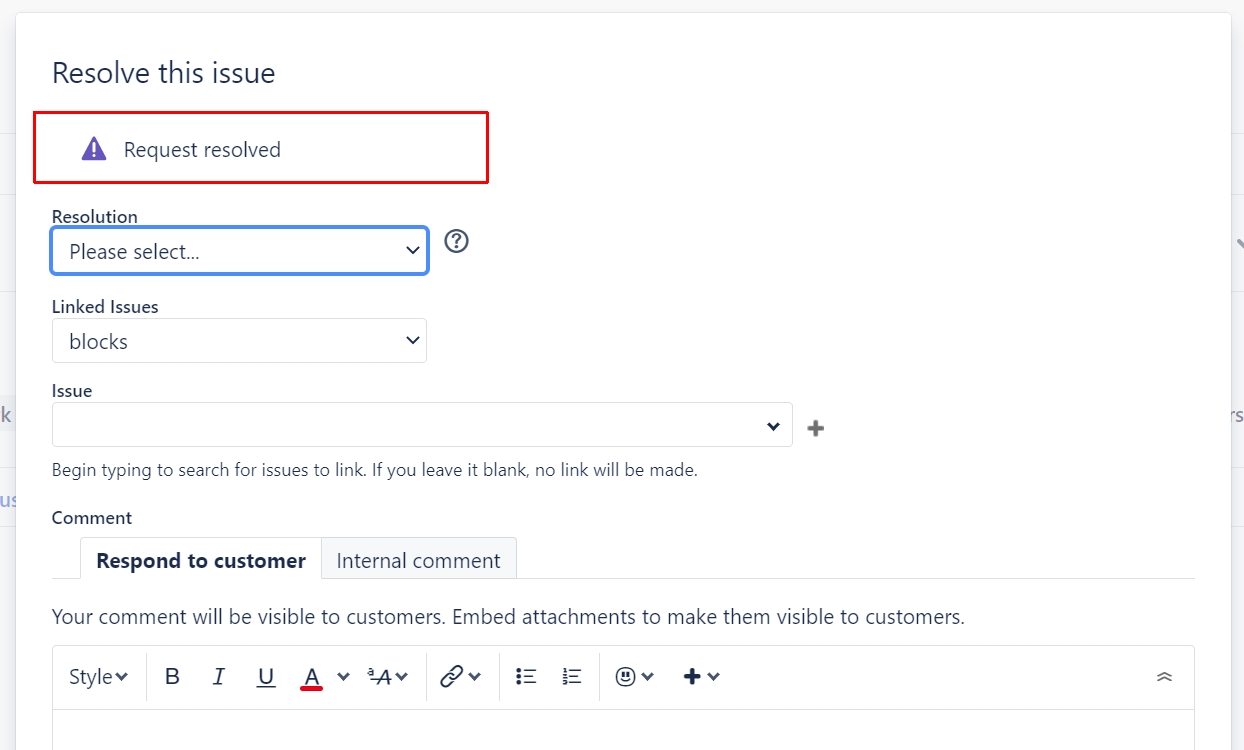The image size is (1244, 750).
Task: Click the Resolution help question mark icon
Action: (457, 241)
